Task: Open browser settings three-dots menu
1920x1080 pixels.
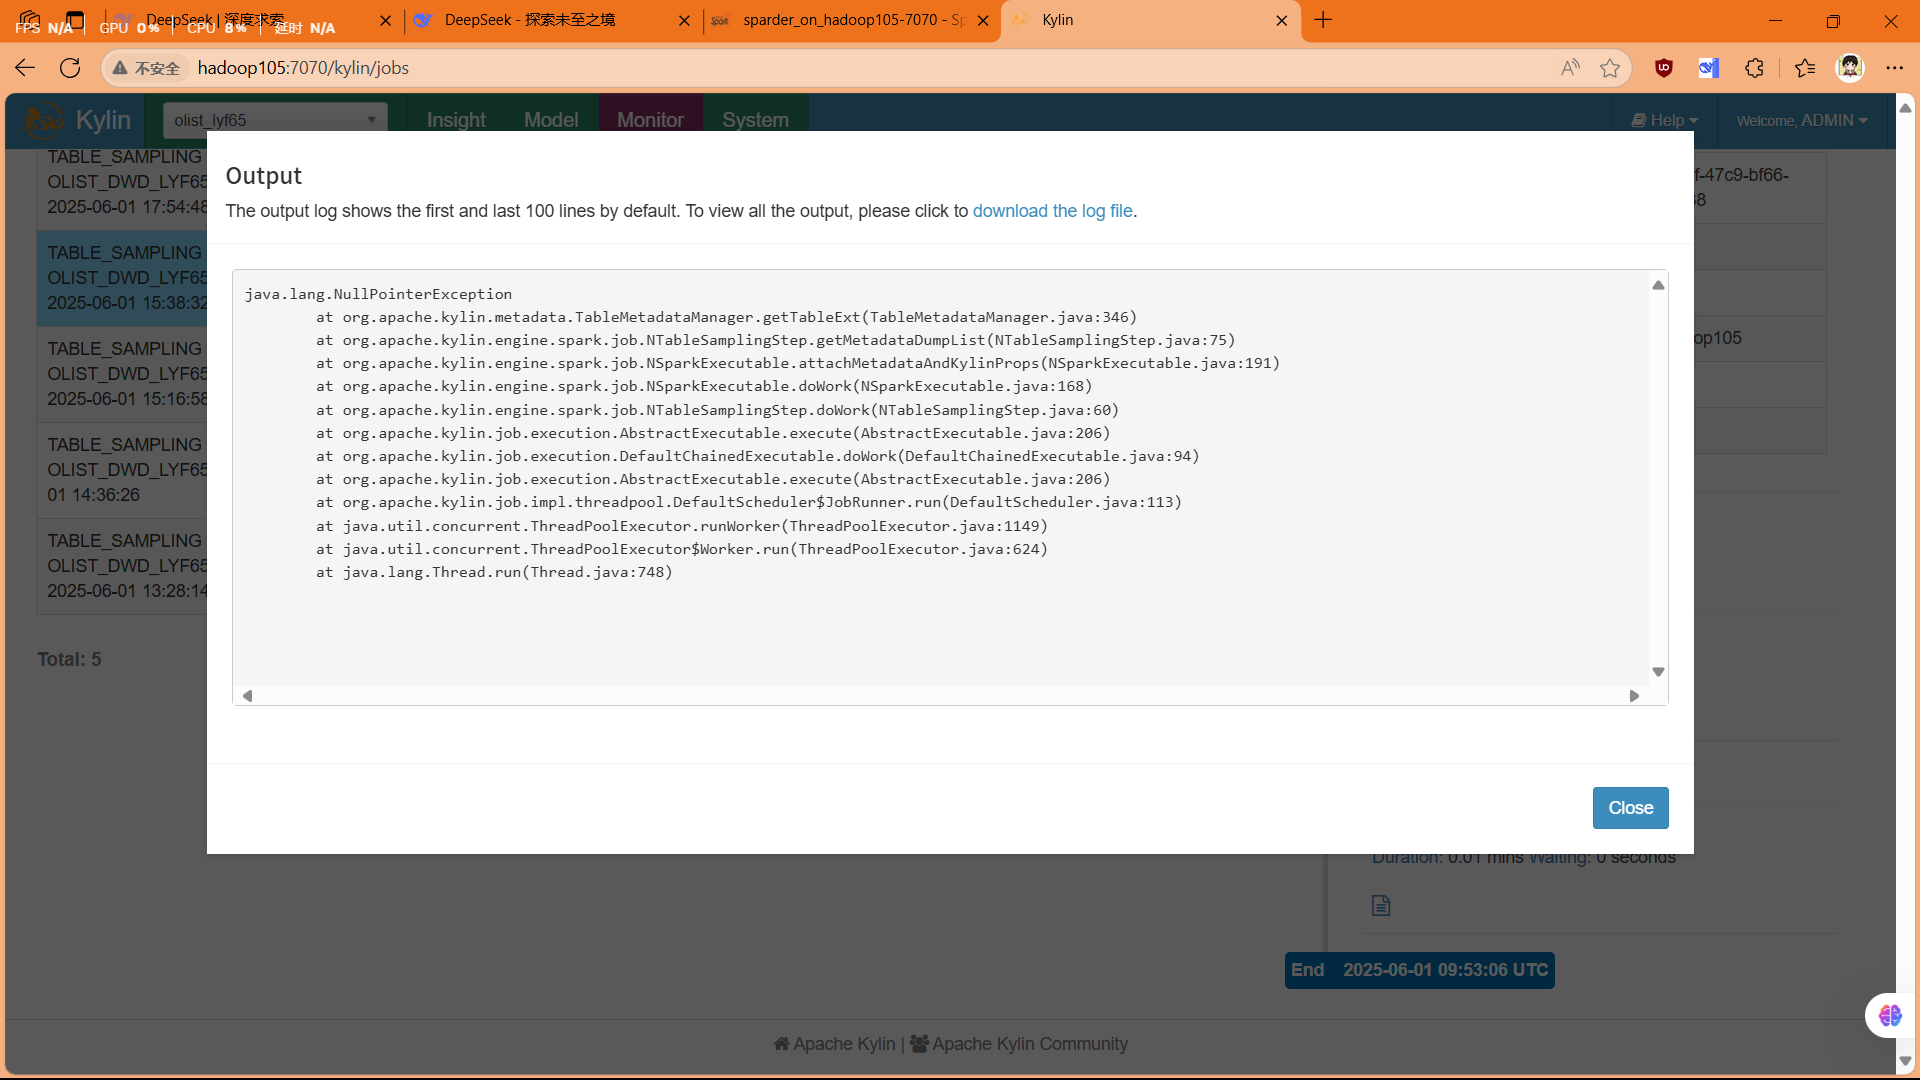Action: point(1894,68)
